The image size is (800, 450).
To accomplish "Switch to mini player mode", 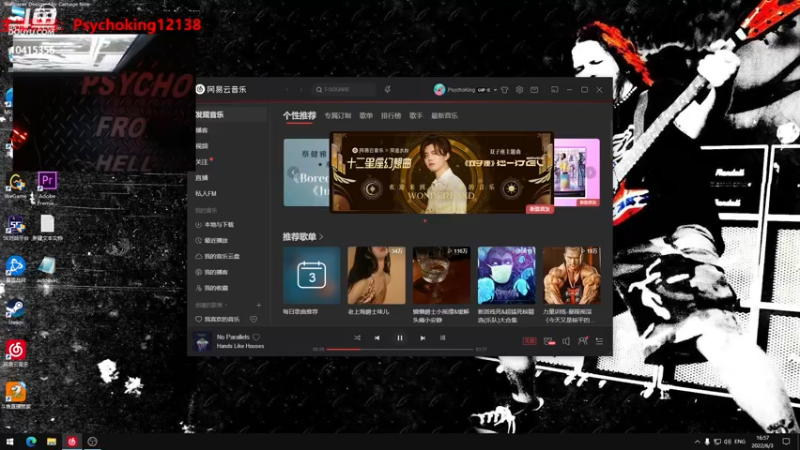I will coord(555,90).
